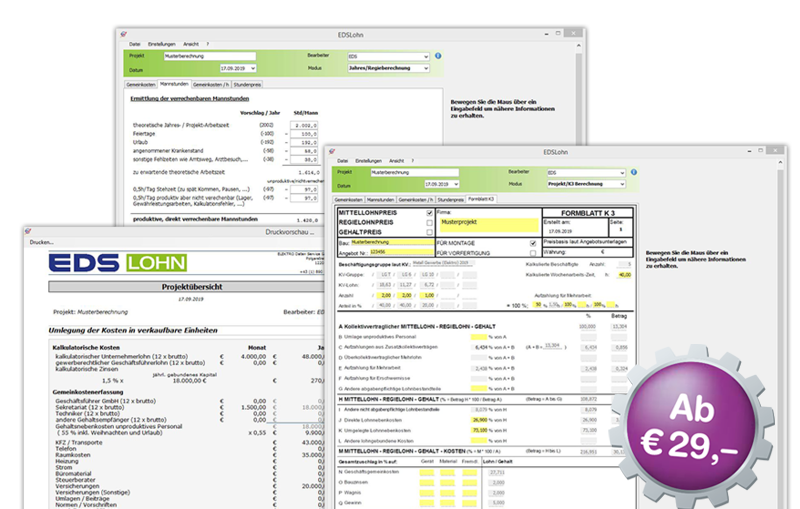Maximize the Jahres/Regieberechnung EDSLohn window
This screenshot has height=509, width=800.
[558, 33]
